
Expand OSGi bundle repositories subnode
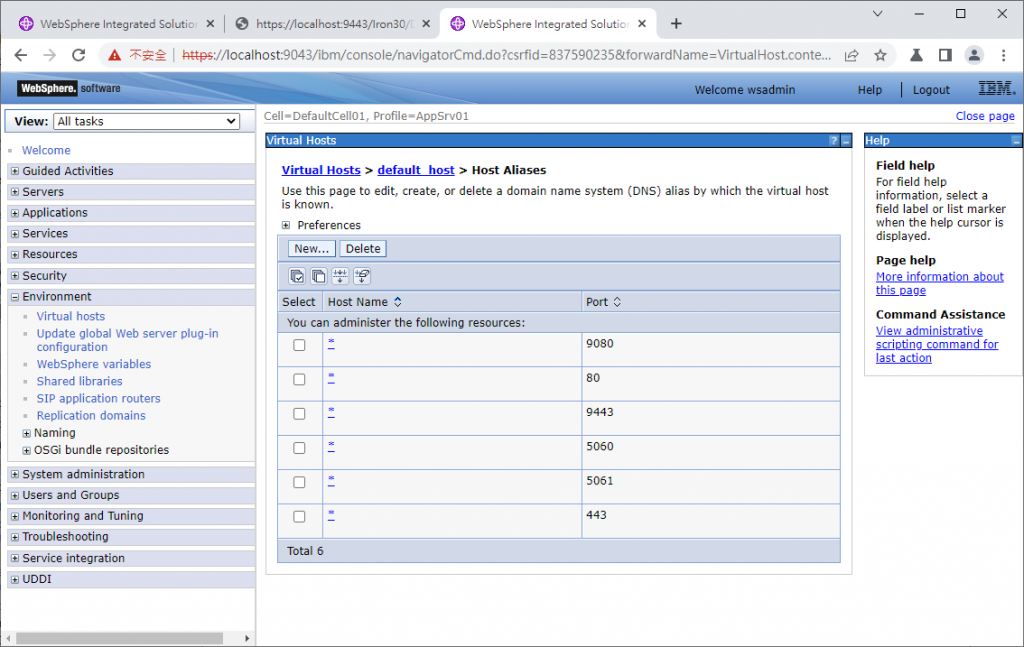pyautogui.click(x=26, y=450)
